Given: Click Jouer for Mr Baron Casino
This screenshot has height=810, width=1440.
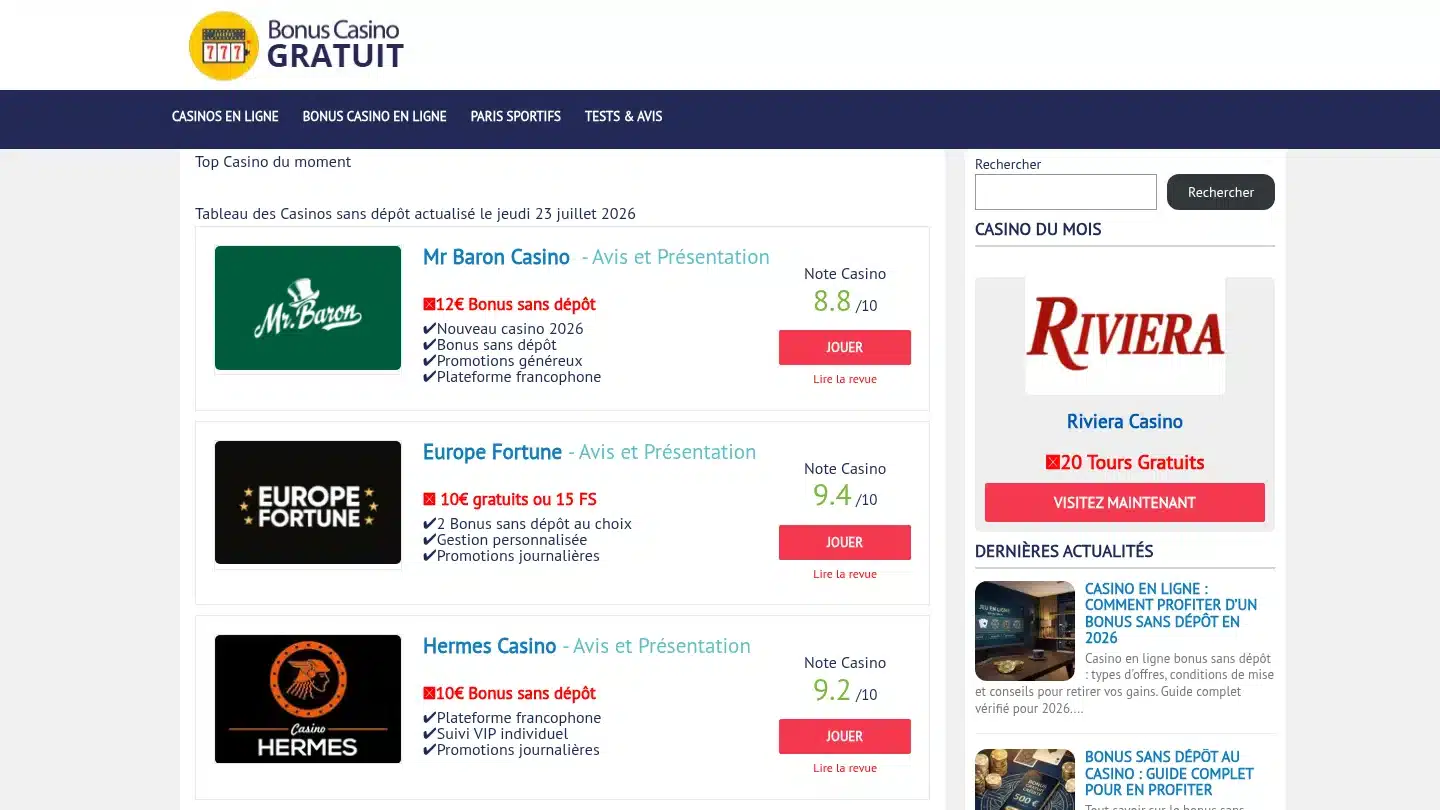Looking at the screenshot, I should pos(845,347).
